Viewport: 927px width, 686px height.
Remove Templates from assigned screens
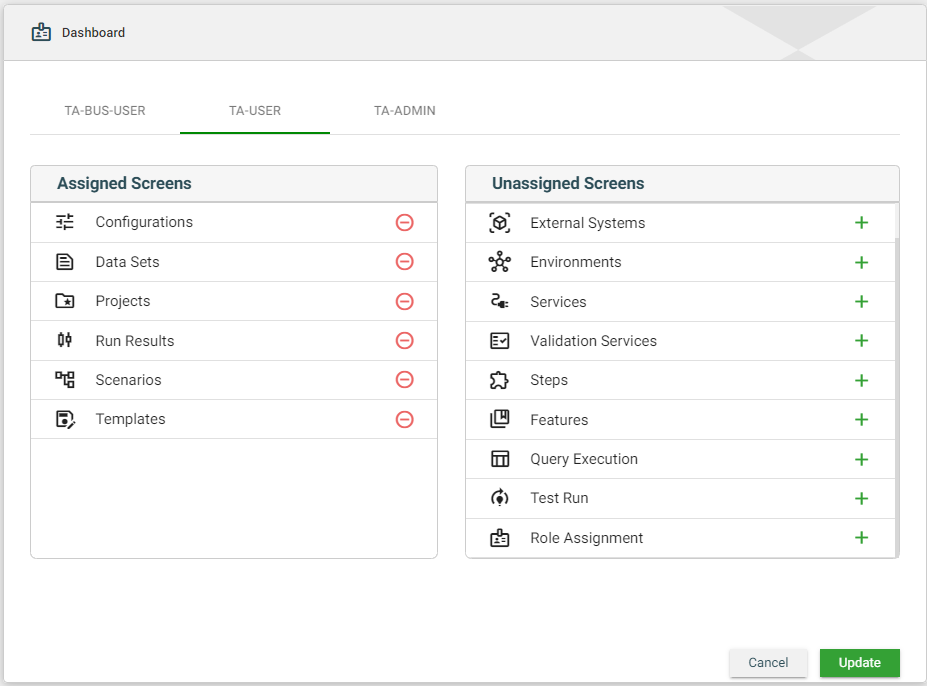point(404,419)
